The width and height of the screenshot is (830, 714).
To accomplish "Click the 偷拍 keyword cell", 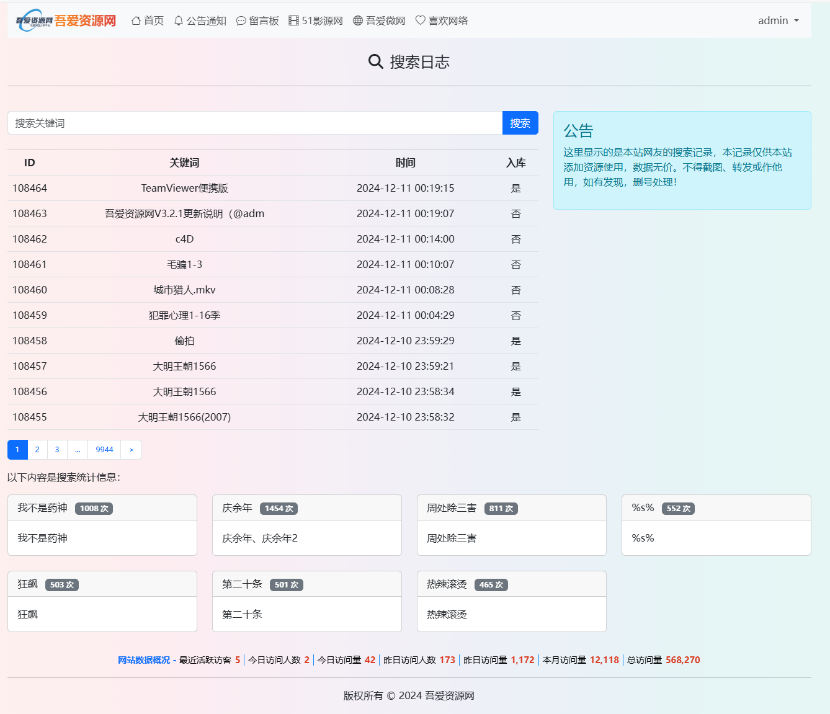I will coord(184,340).
